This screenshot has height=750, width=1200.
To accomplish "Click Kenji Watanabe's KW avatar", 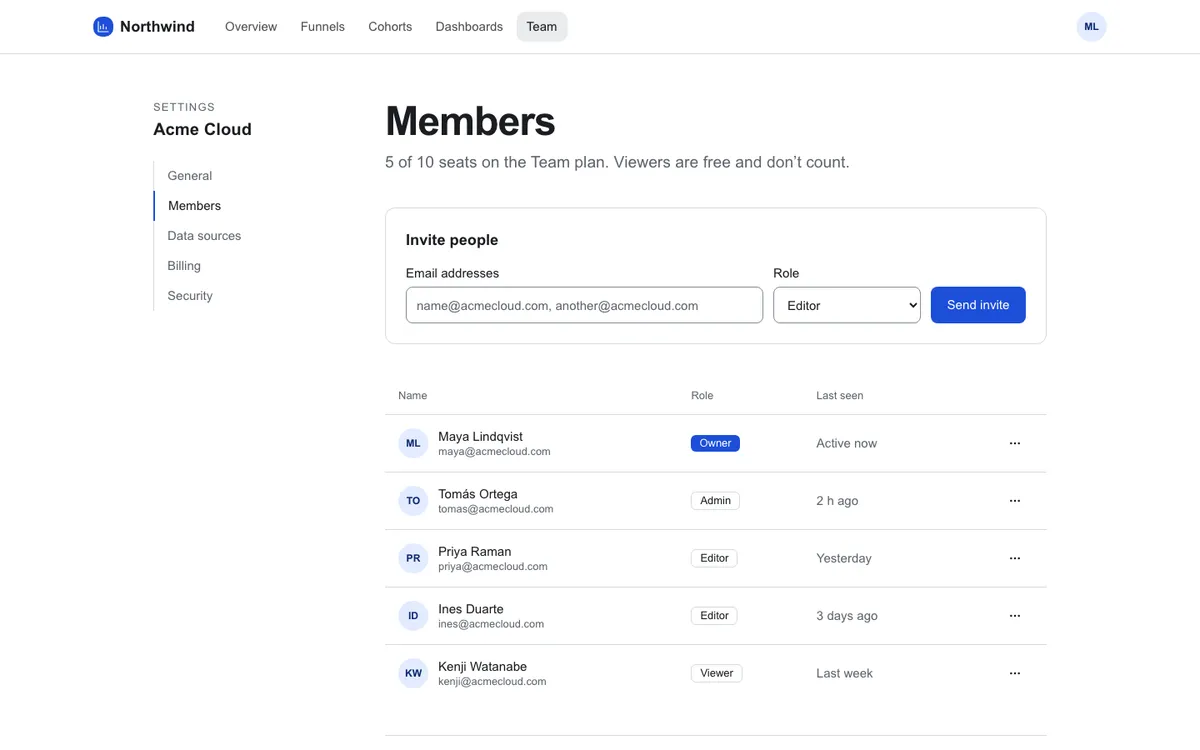I will (413, 673).
